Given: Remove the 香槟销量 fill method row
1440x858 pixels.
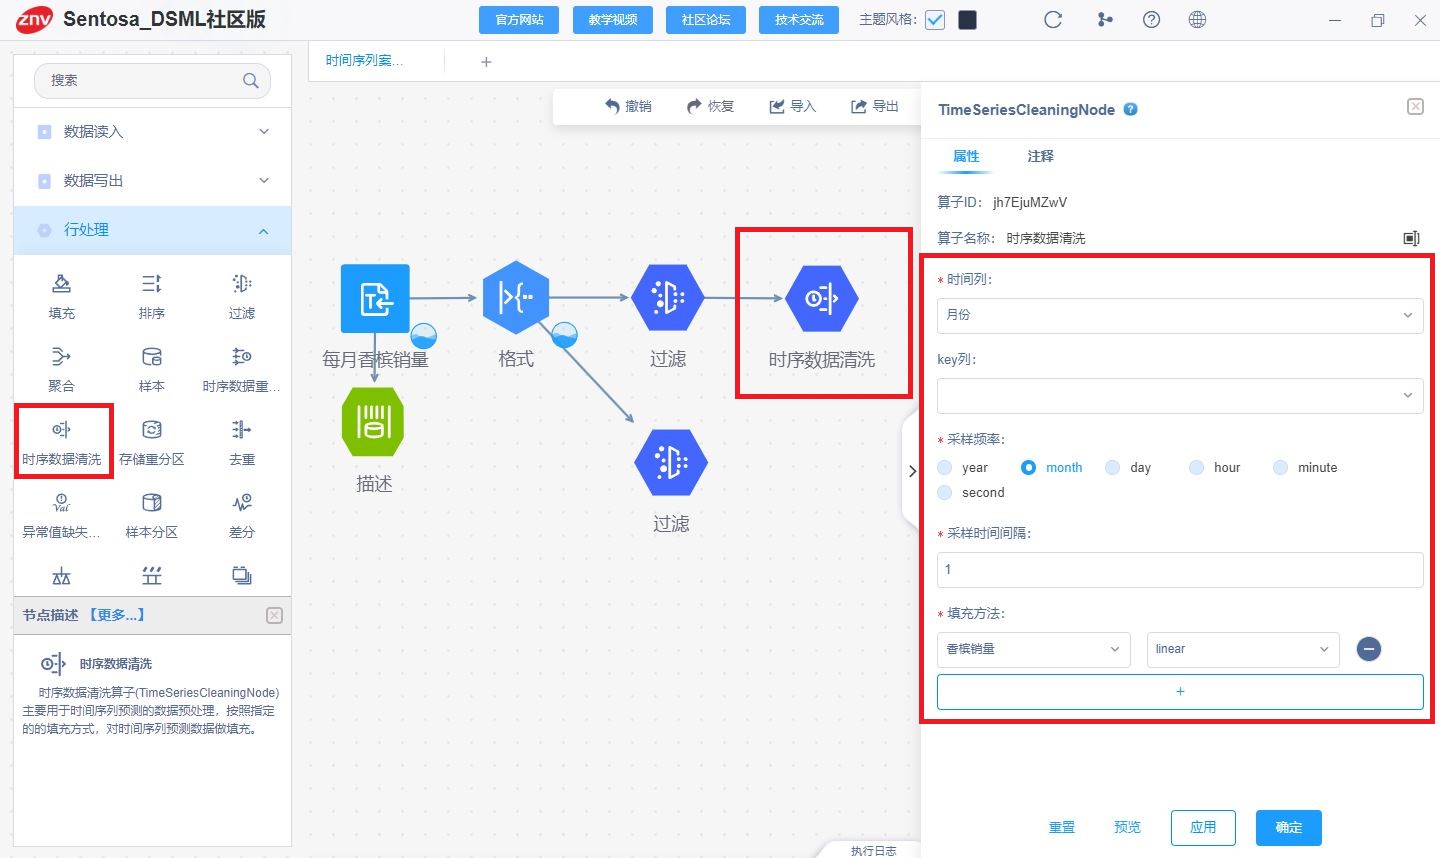Looking at the screenshot, I should pos(1369,649).
